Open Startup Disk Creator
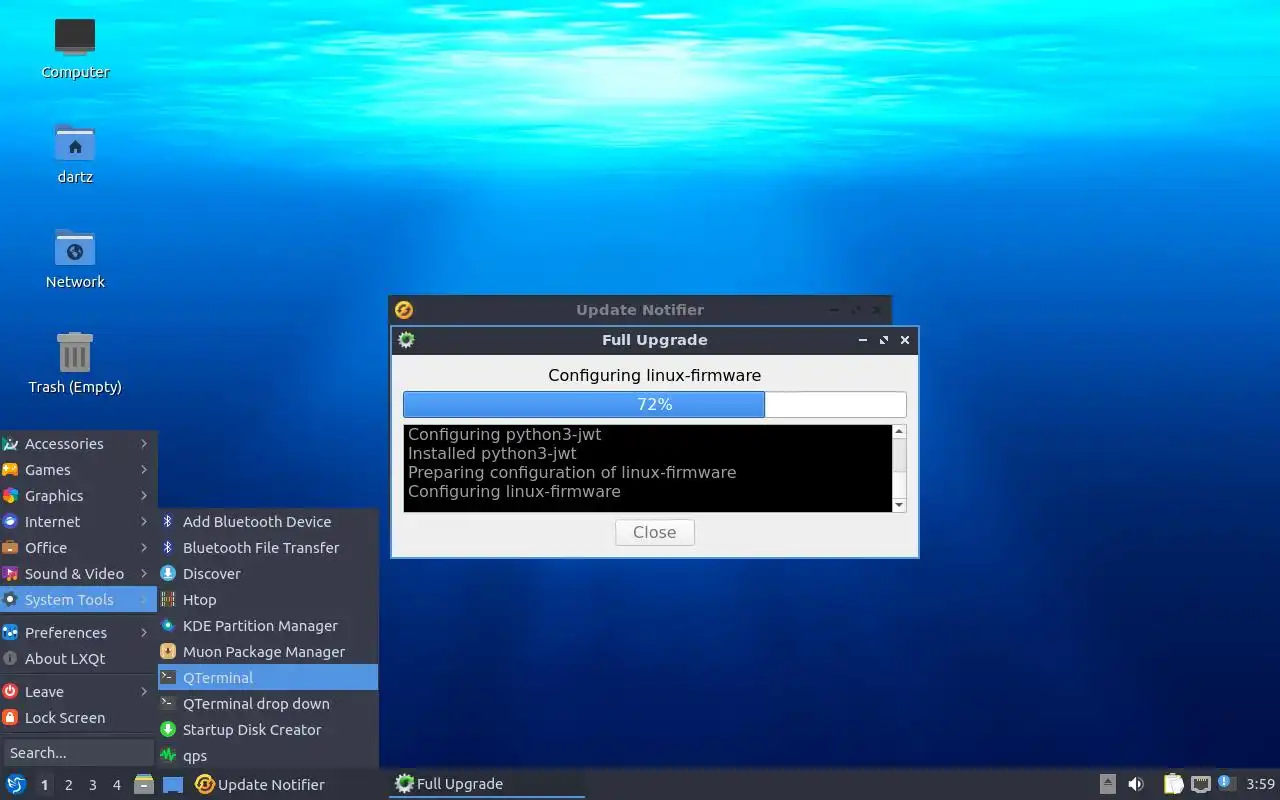The width and height of the screenshot is (1280, 800). coord(268,729)
